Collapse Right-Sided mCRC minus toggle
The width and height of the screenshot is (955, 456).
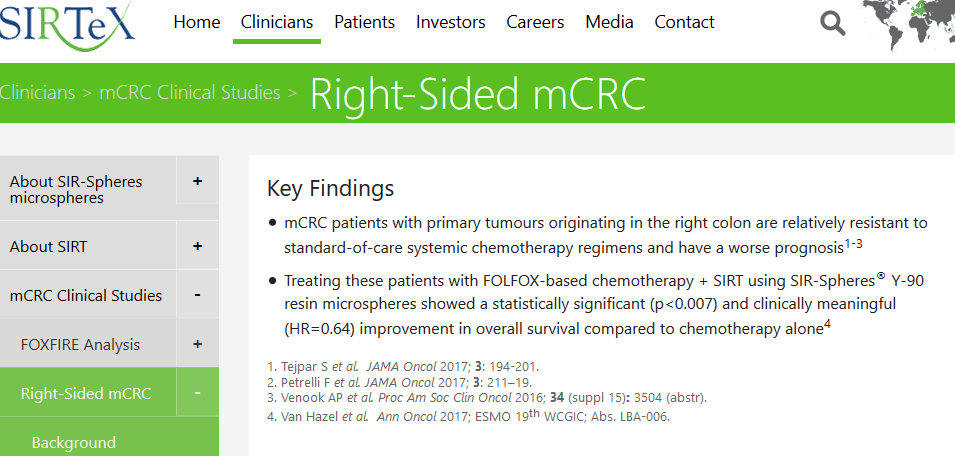(197, 393)
